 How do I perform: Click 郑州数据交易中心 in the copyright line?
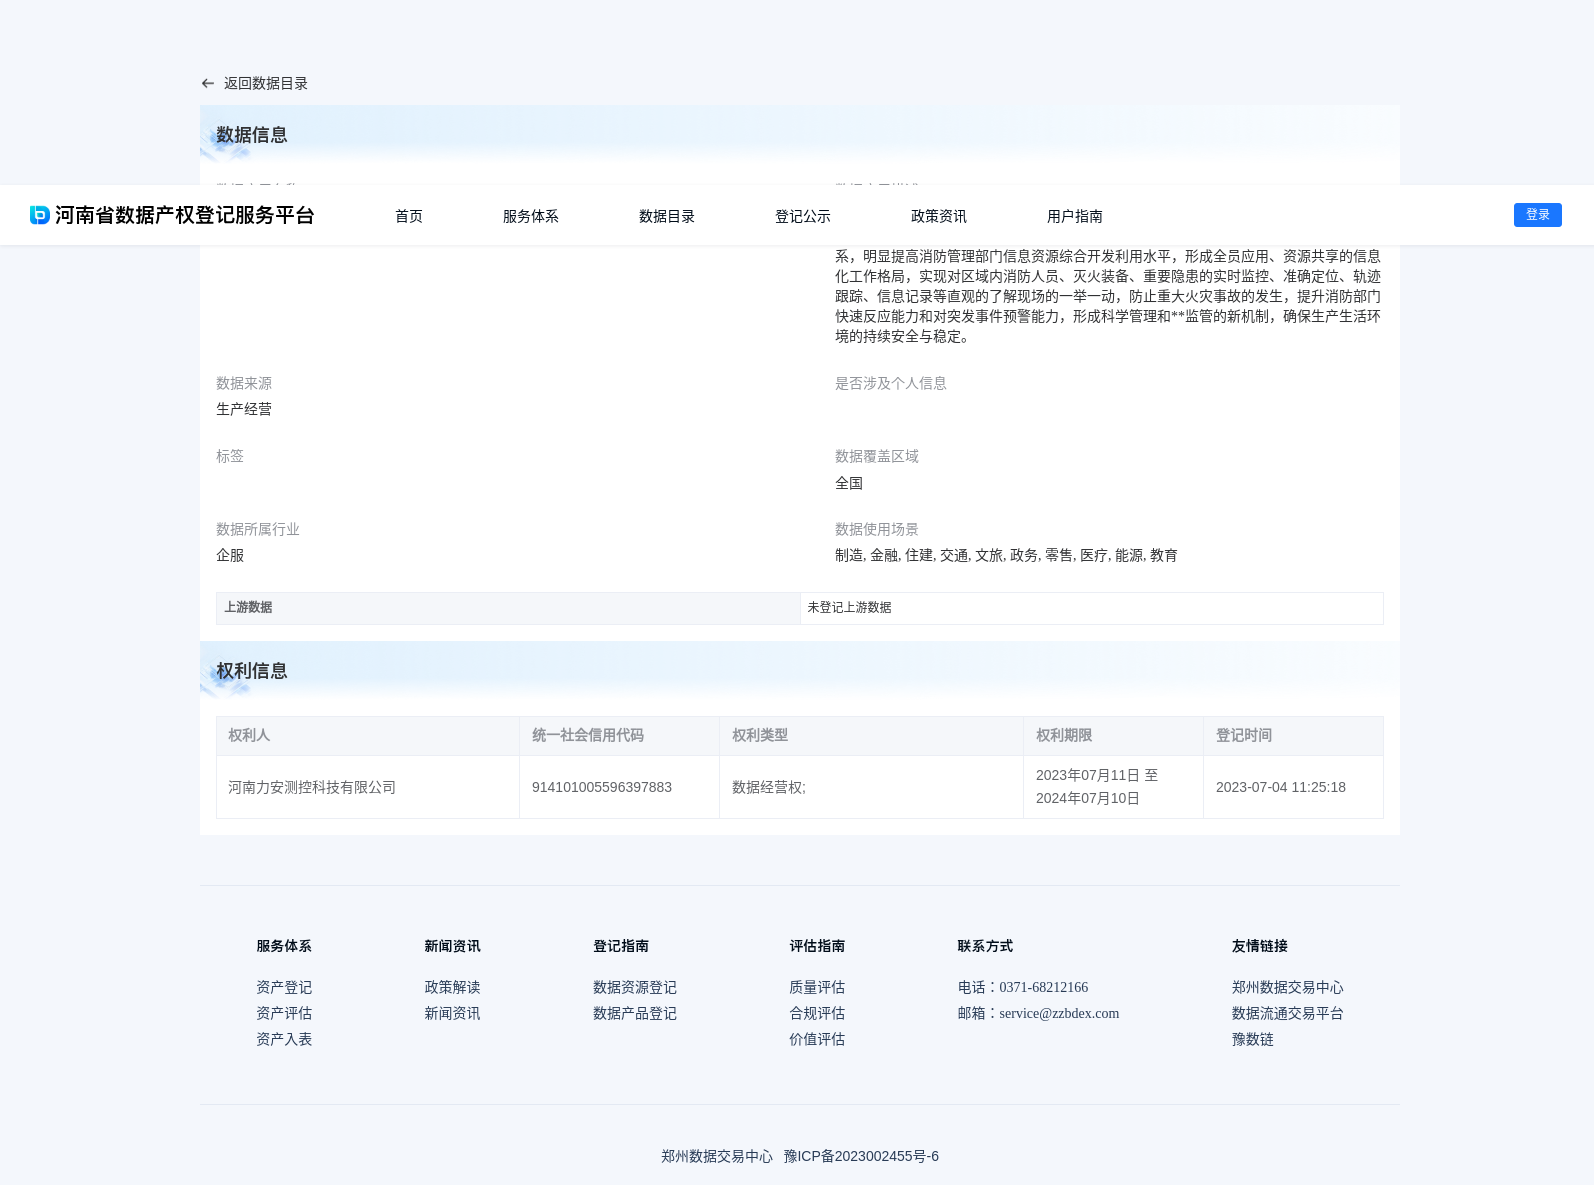pos(717,1156)
